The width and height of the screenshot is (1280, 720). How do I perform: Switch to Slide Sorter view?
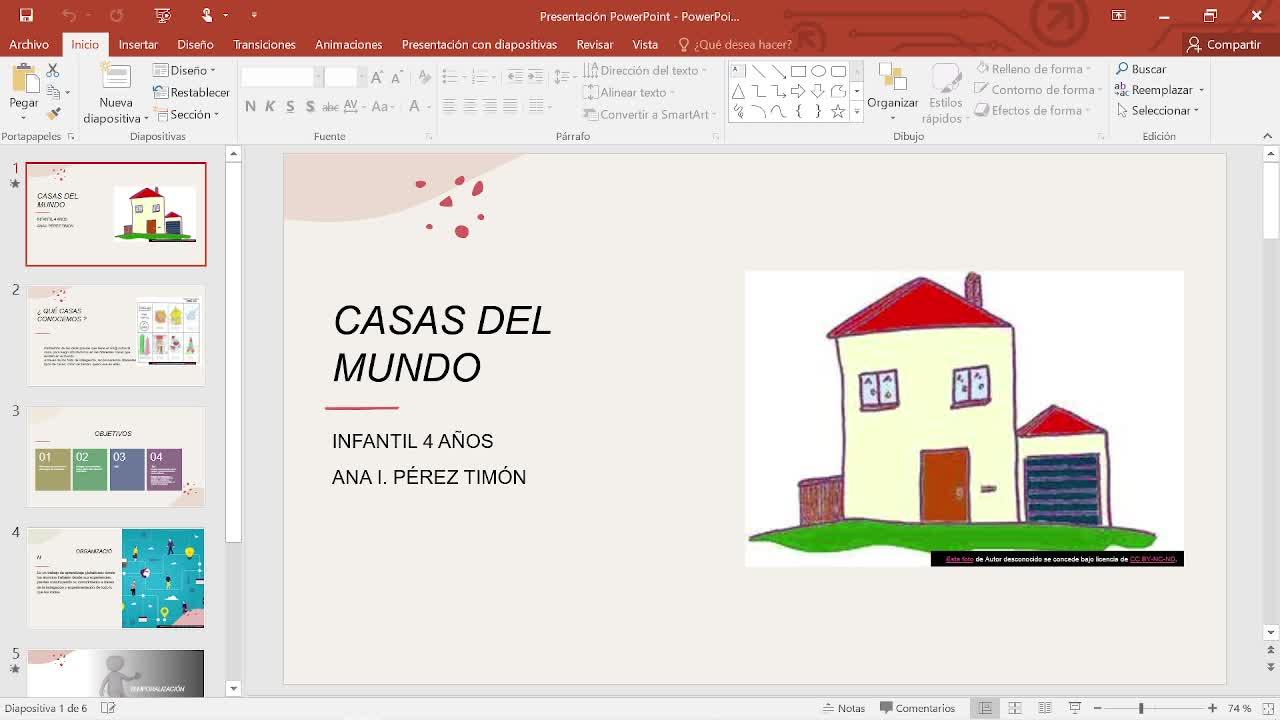coord(1015,708)
